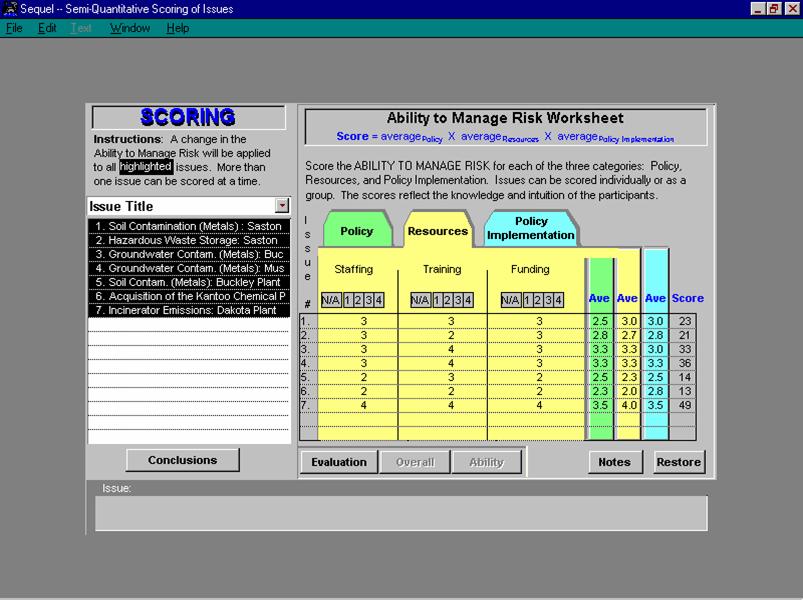Click the Sequel application icon in title bar
803x600 pixels.
10,9
